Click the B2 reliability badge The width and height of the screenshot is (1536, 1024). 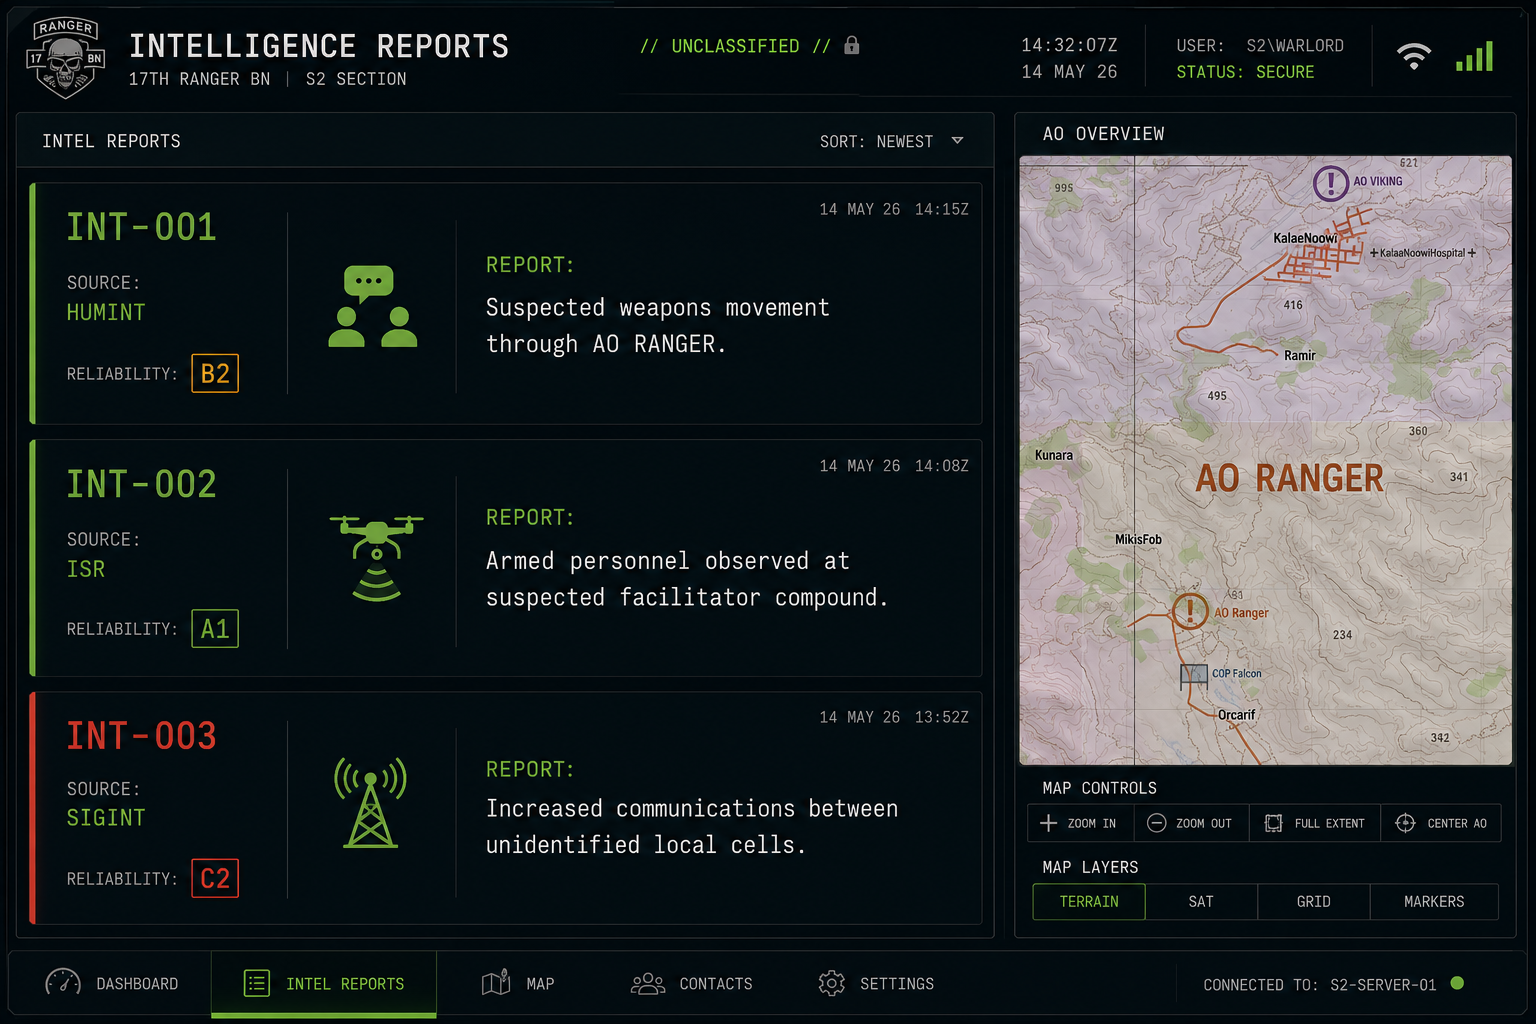215,374
